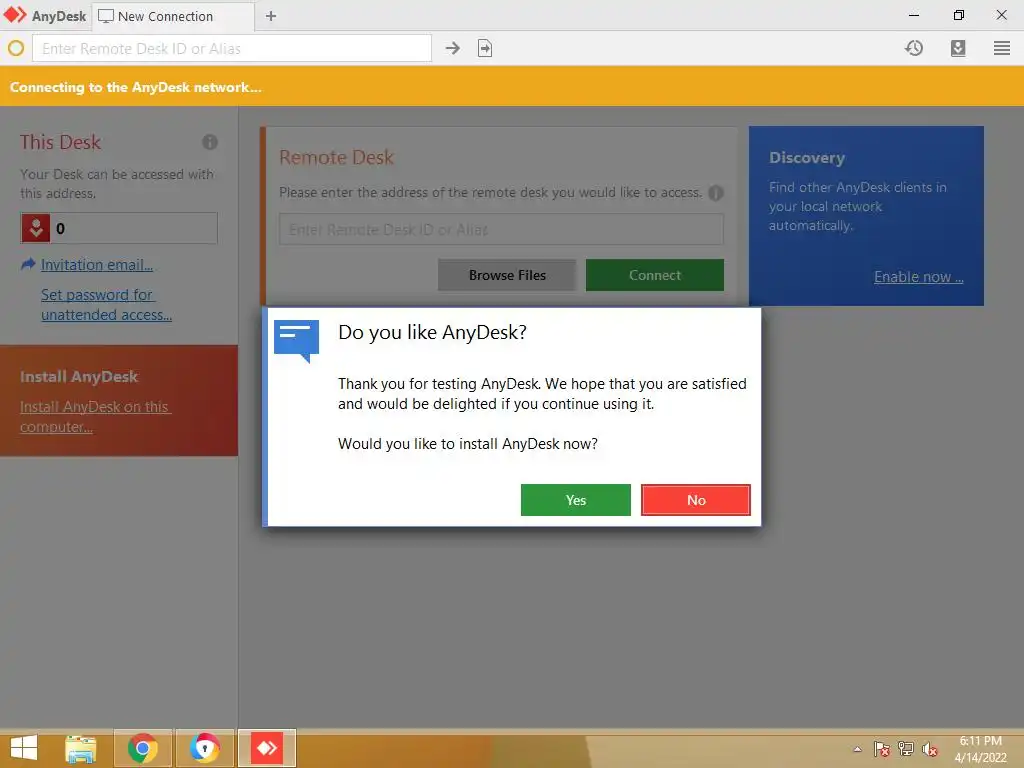Viewport: 1024px width, 768px height.
Task: Focus the Remote Desk ID input in panel
Action: (501, 229)
